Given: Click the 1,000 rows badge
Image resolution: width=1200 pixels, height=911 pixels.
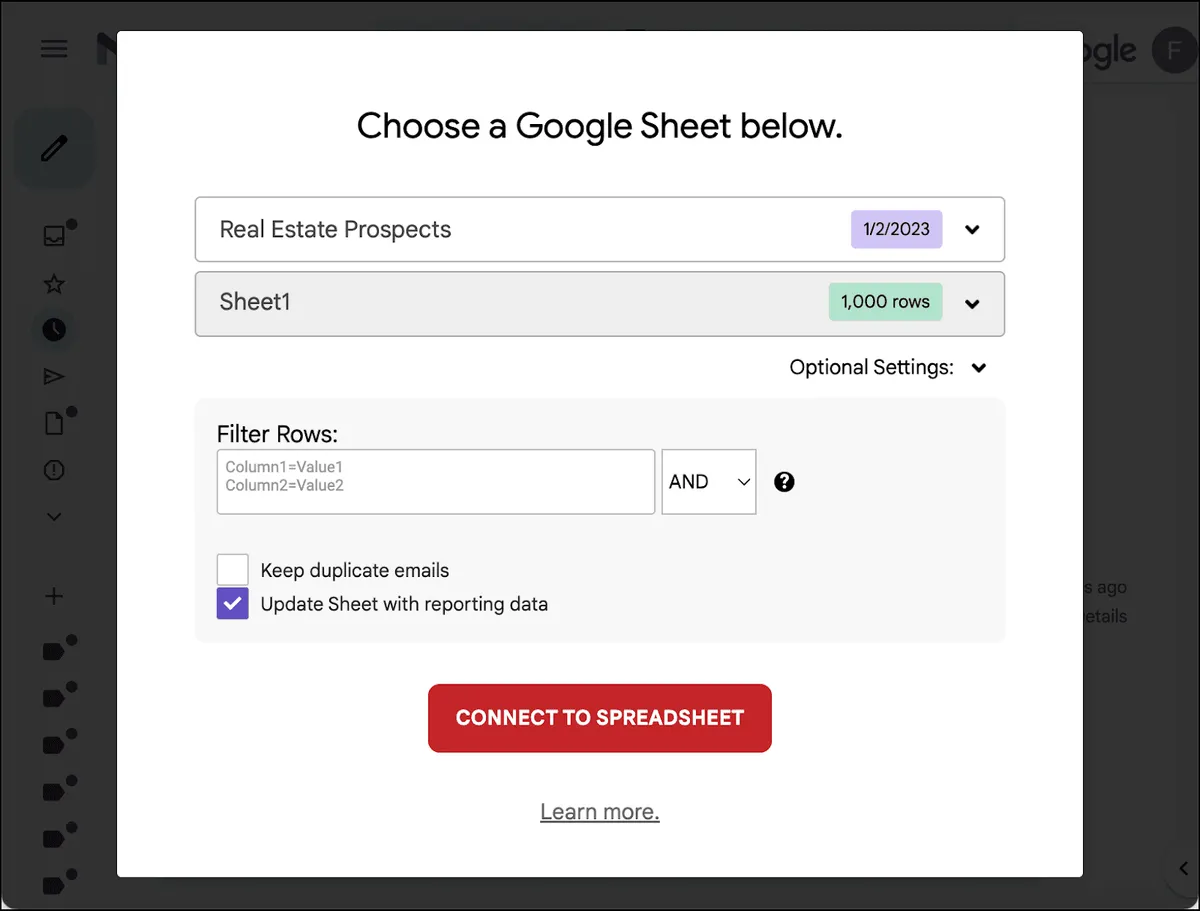Looking at the screenshot, I should click(x=885, y=302).
